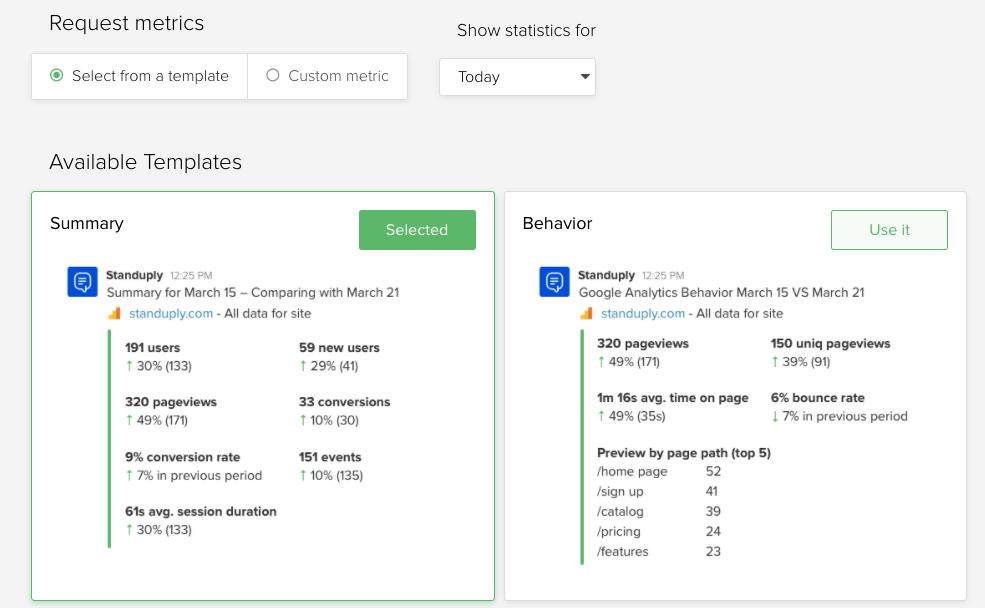
Task: Click up arrow under 151 events
Action: coord(303,476)
